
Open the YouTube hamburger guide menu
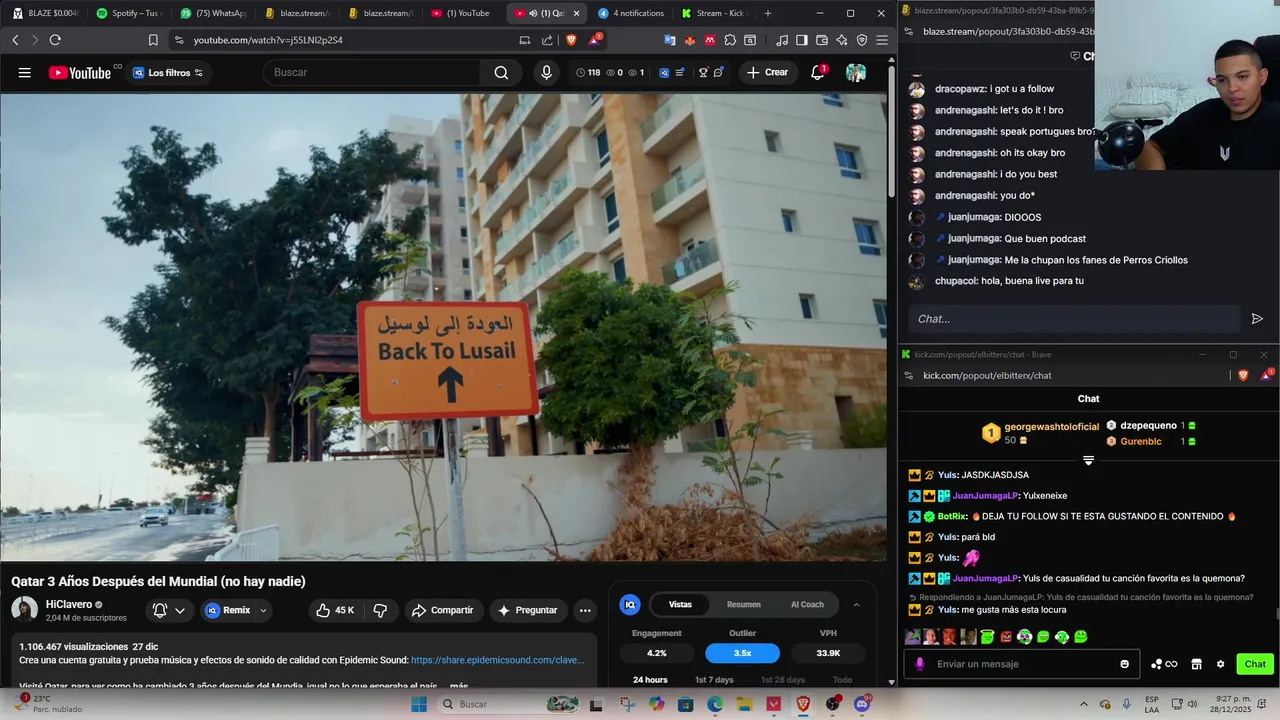pyautogui.click(x=24, y=72)
